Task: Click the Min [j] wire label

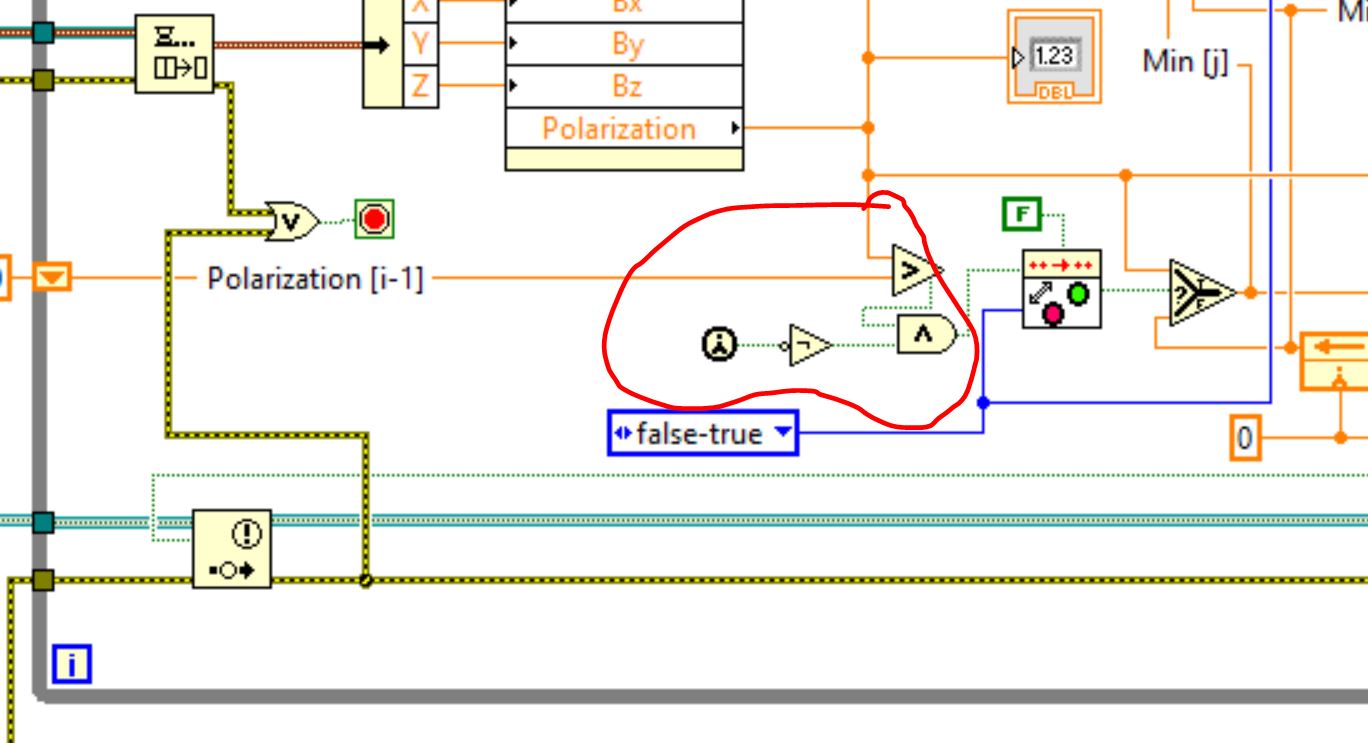Action: click(1186, 61)
